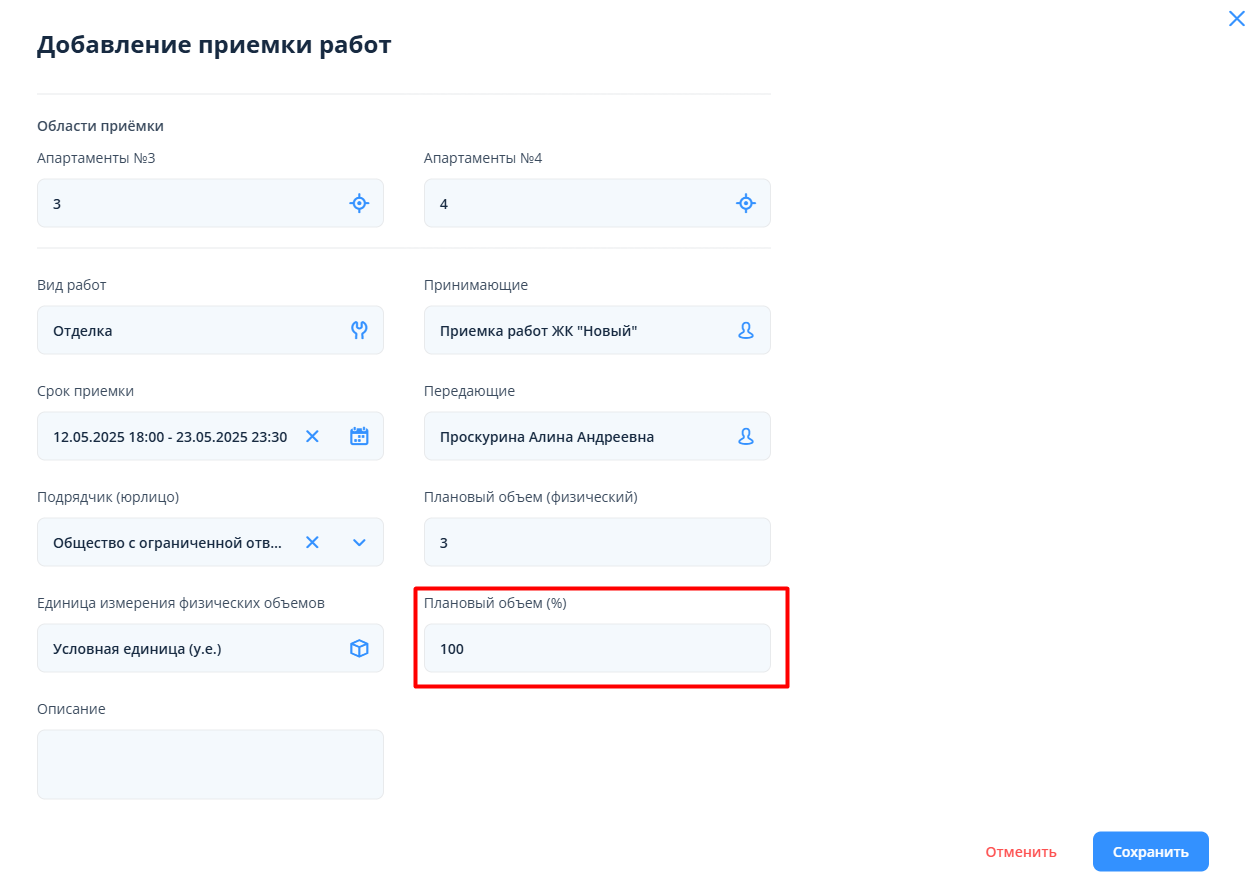Viewport: 1255px width, 887px height.
Task: Open calendar icon in Срок приемки field
Action: [359, 437]
